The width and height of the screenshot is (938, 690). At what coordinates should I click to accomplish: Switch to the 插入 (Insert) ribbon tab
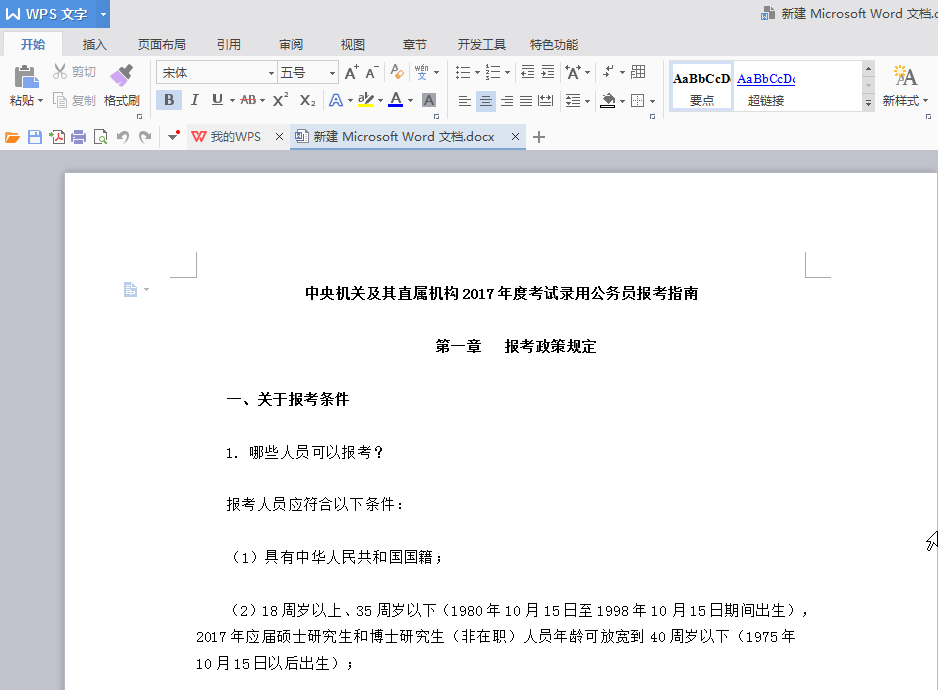95,45
